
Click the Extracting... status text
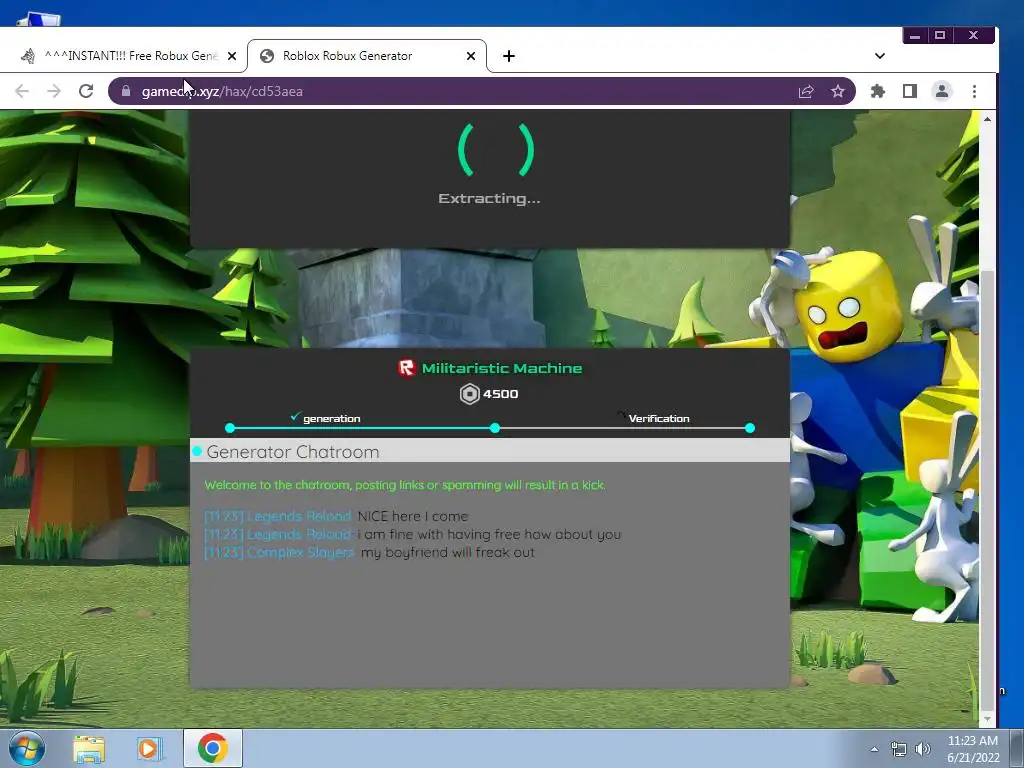[x=489, y=199]
